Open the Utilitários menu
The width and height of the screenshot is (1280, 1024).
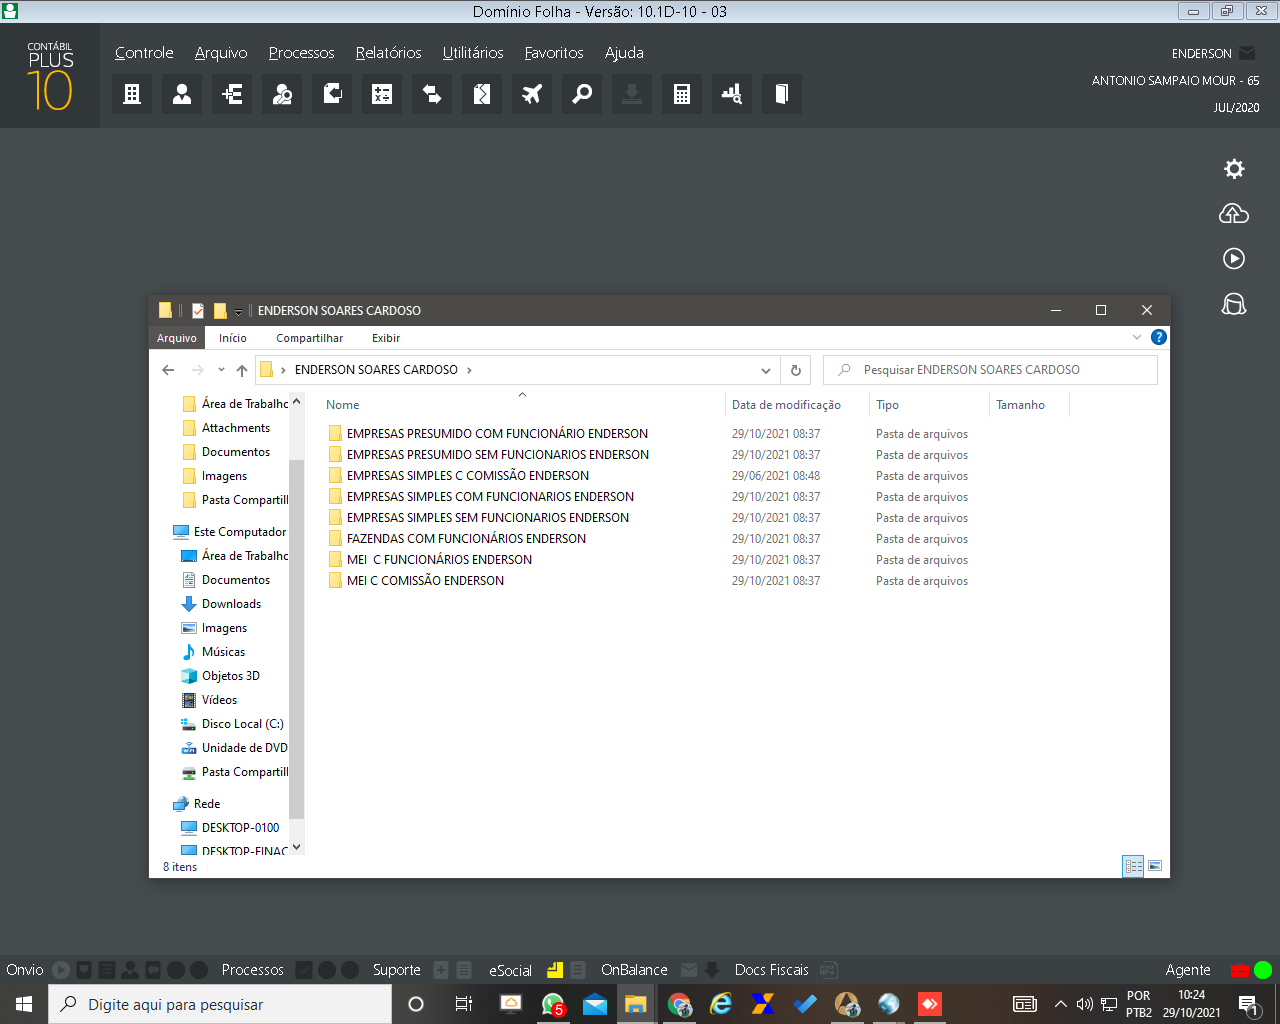[473, 53]
